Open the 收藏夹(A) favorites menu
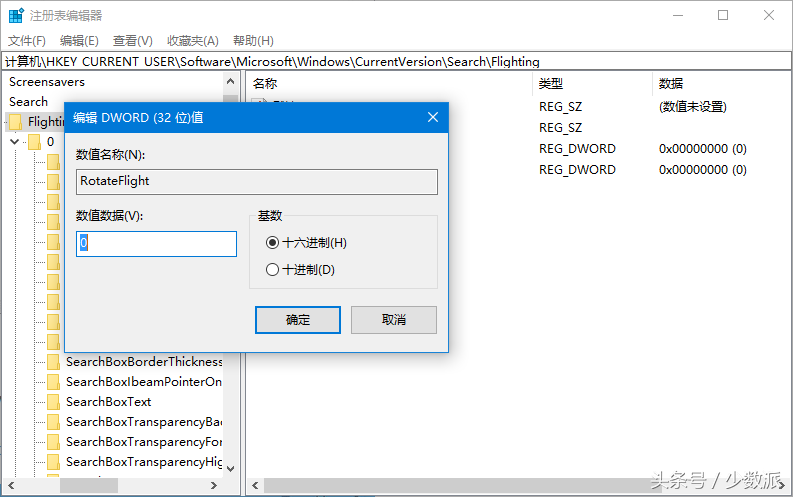This screenshot has height=497, width=793. pos(193,41)
